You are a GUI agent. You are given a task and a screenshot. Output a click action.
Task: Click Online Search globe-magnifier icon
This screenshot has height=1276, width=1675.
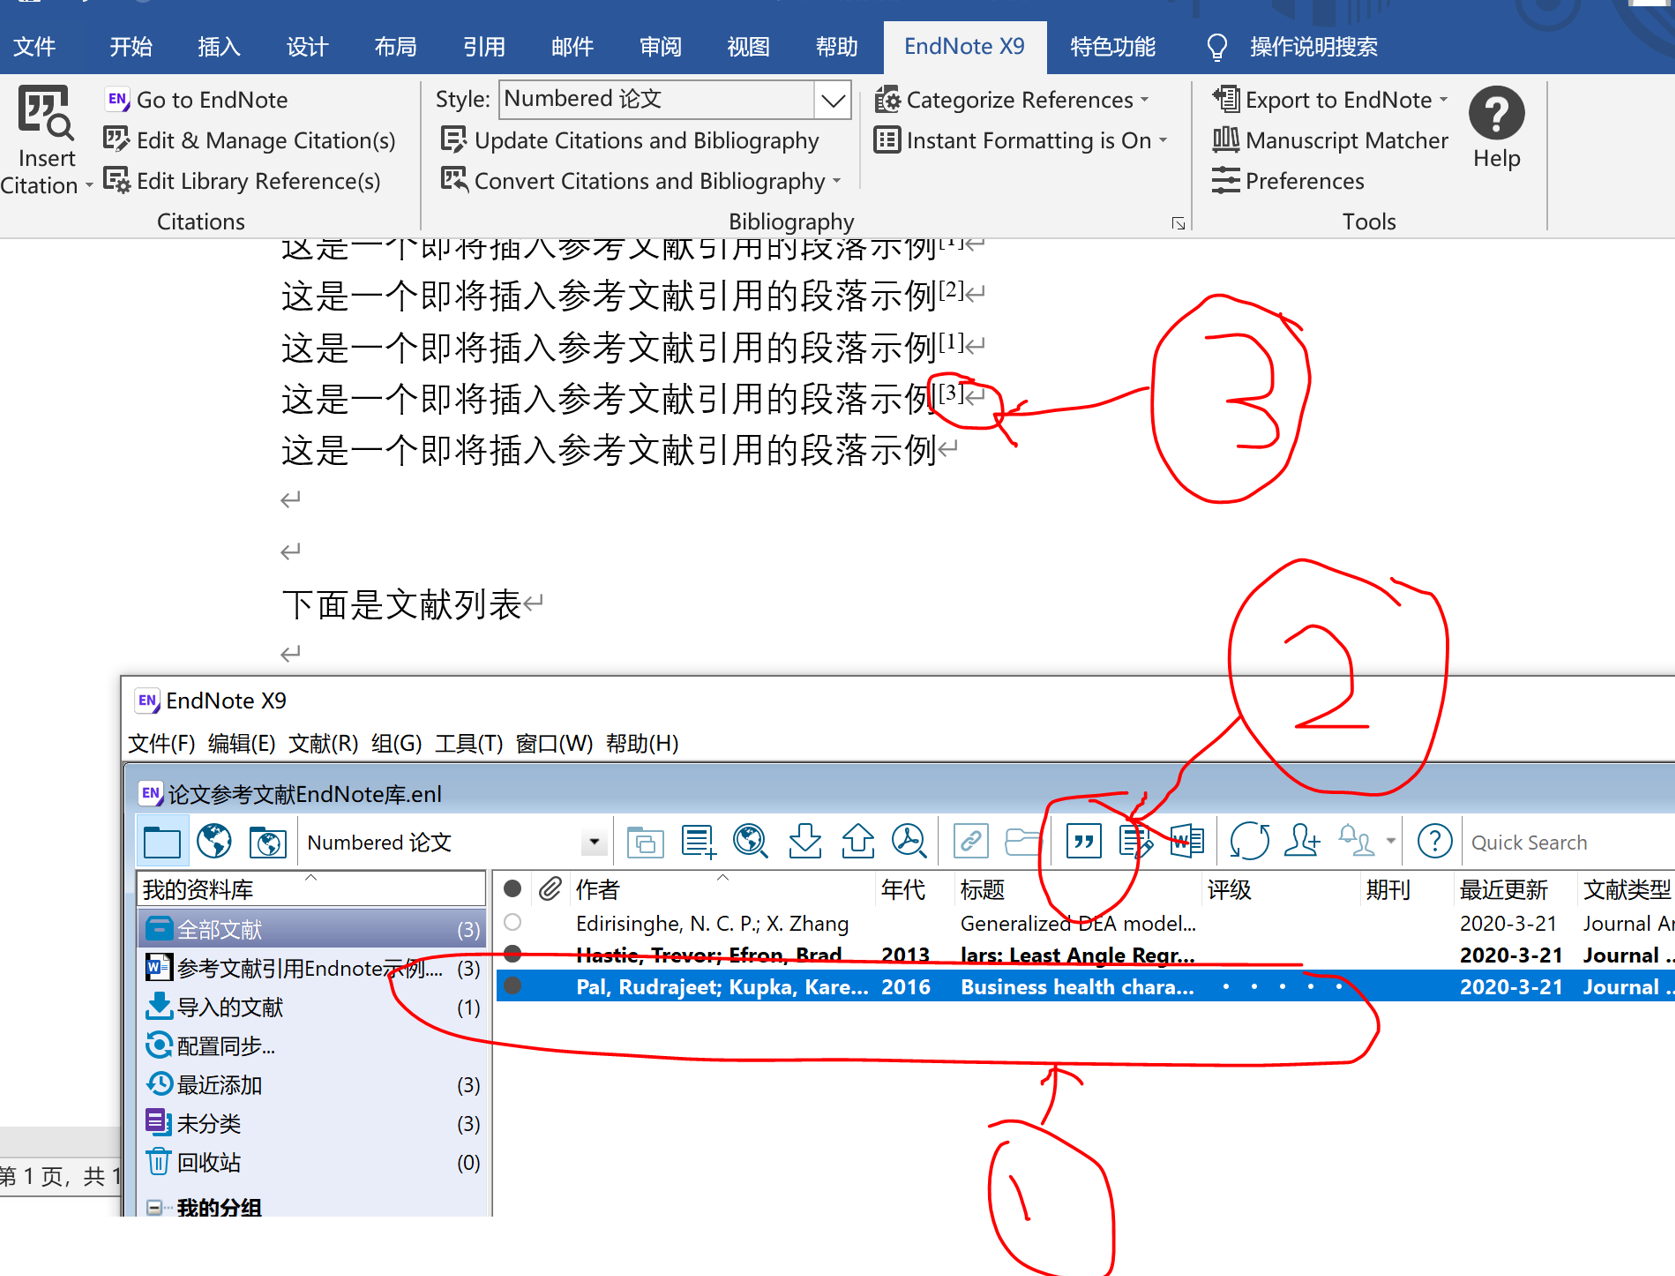750,842
